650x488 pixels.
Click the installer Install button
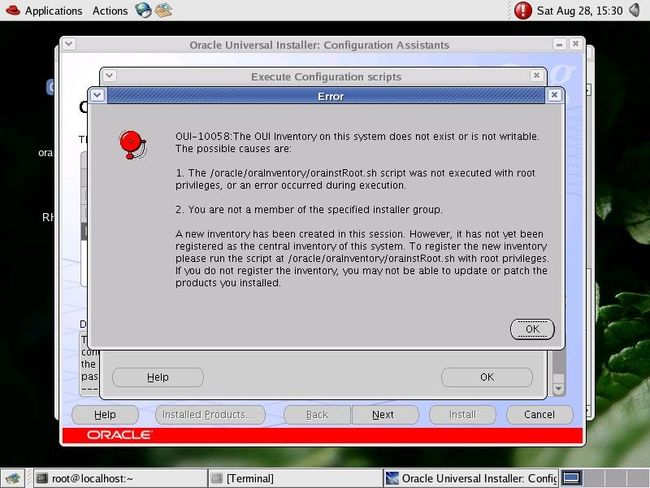pos(462,415)
